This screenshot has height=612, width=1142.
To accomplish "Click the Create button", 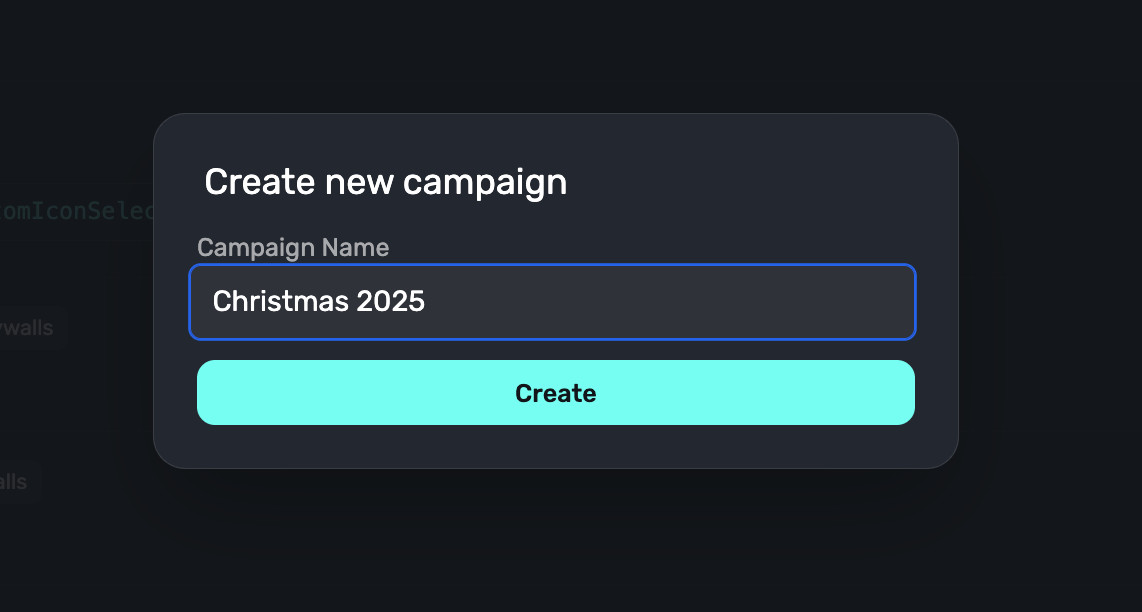I will coord(556,392).
